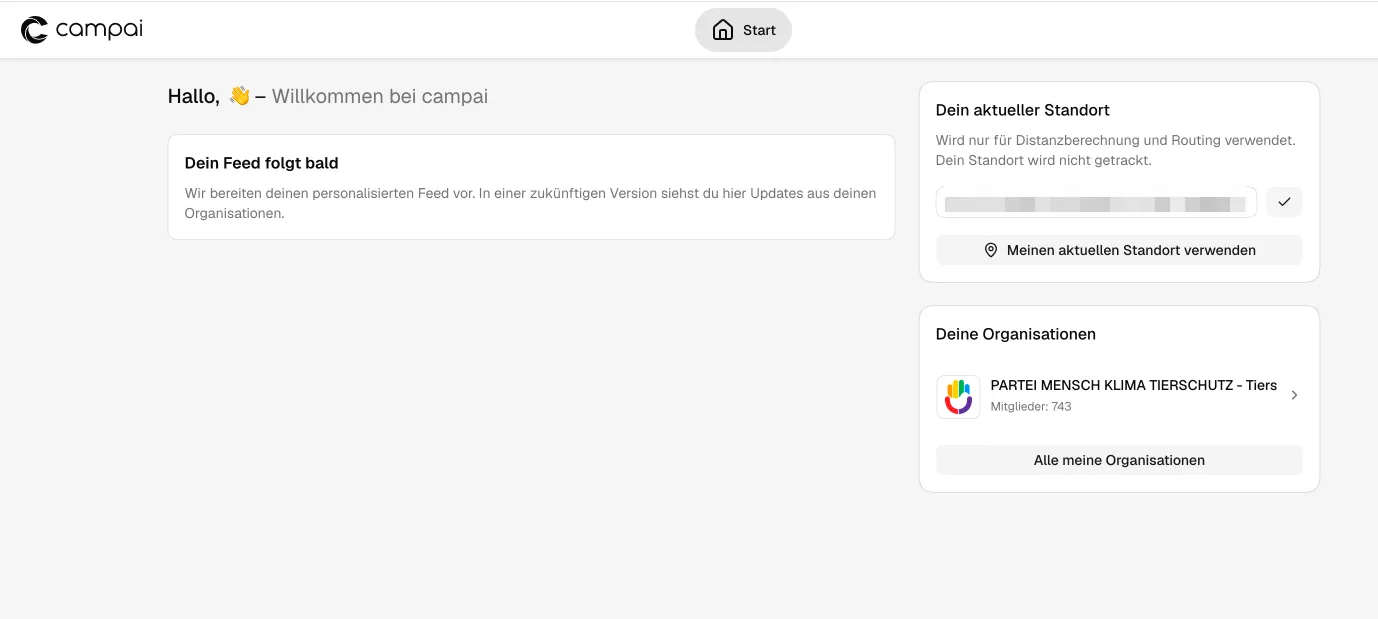1378x619 pixels.
Task: Click the colorful hand organization logo
Action: (958, 396)
